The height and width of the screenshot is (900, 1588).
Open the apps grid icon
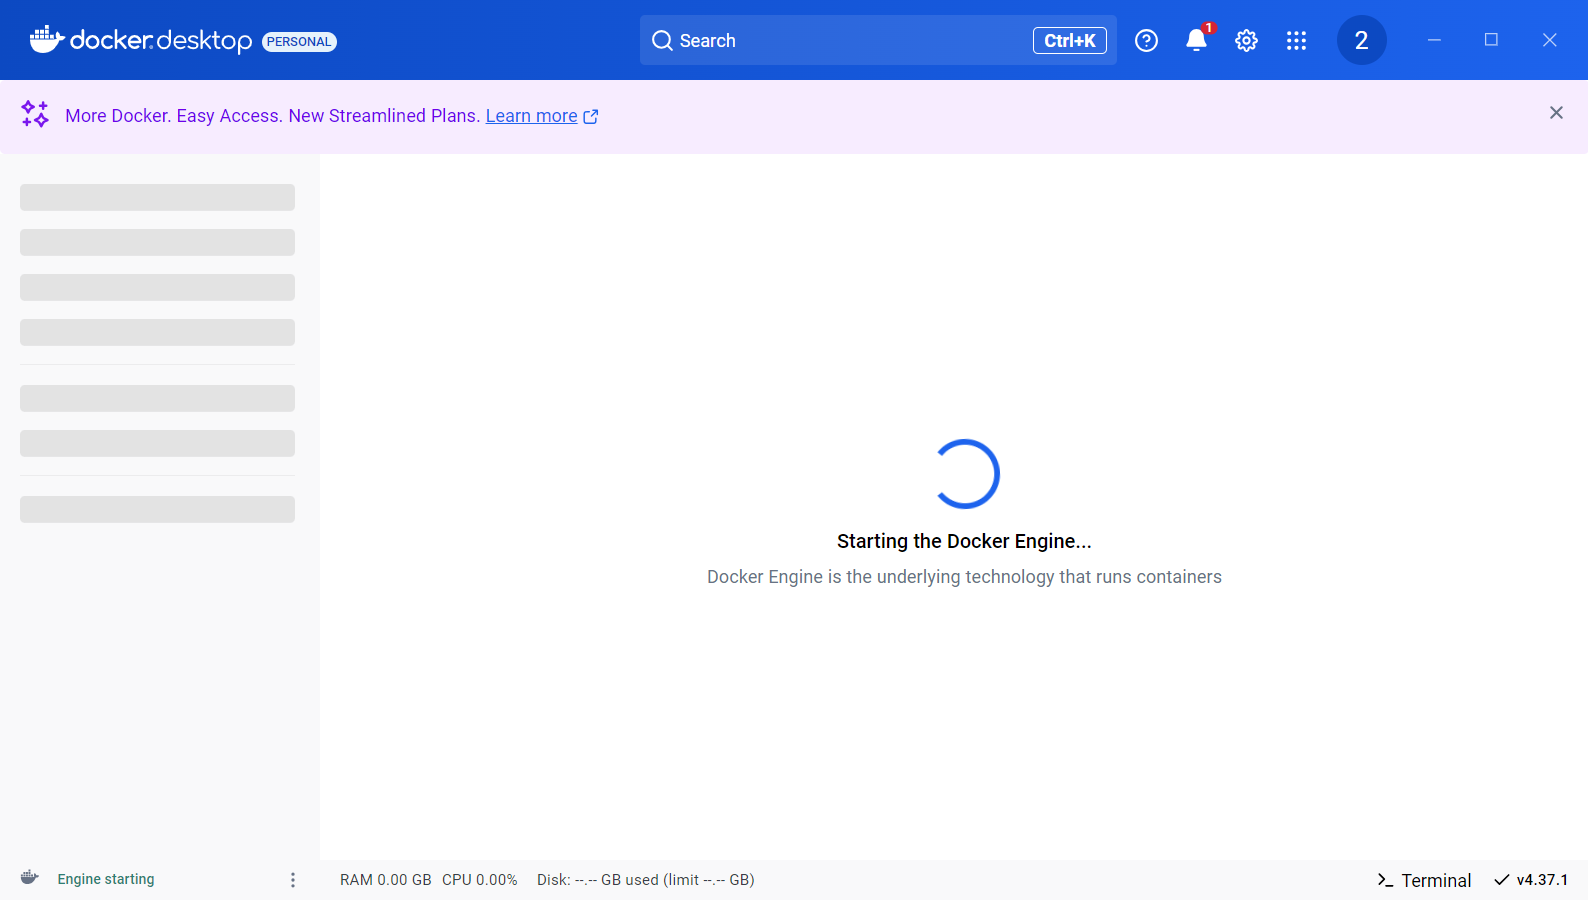tap(1296, 40)
